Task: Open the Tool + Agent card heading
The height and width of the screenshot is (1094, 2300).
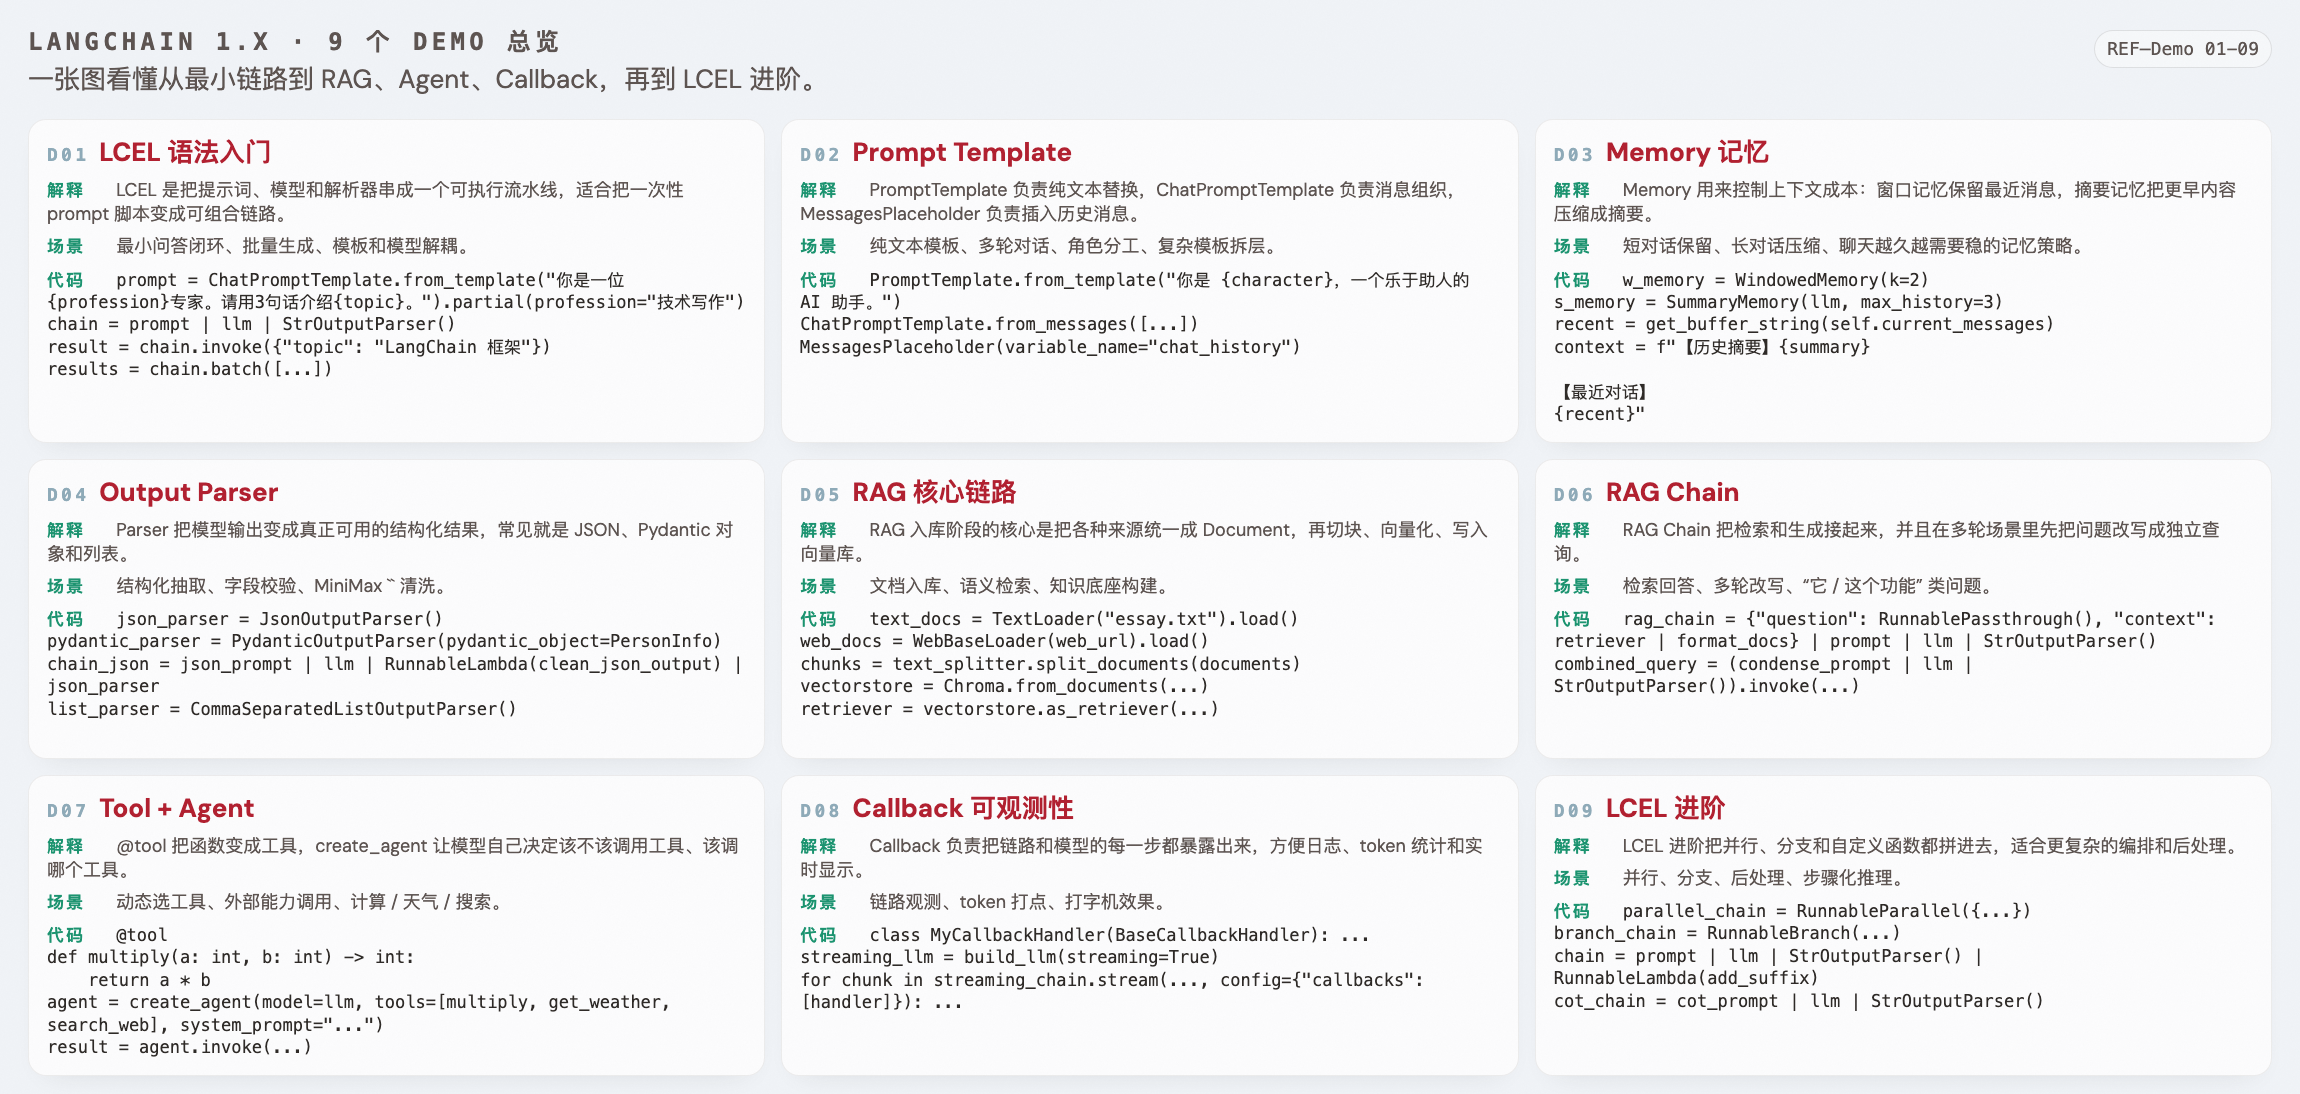Action: point(176,808)
